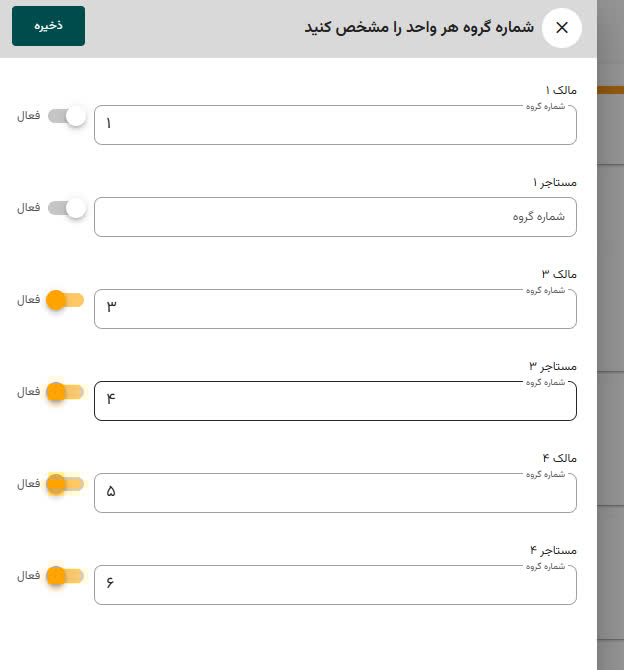Close the group number dialog
Screen dimensions: 624x670
[x=561, y=28]
